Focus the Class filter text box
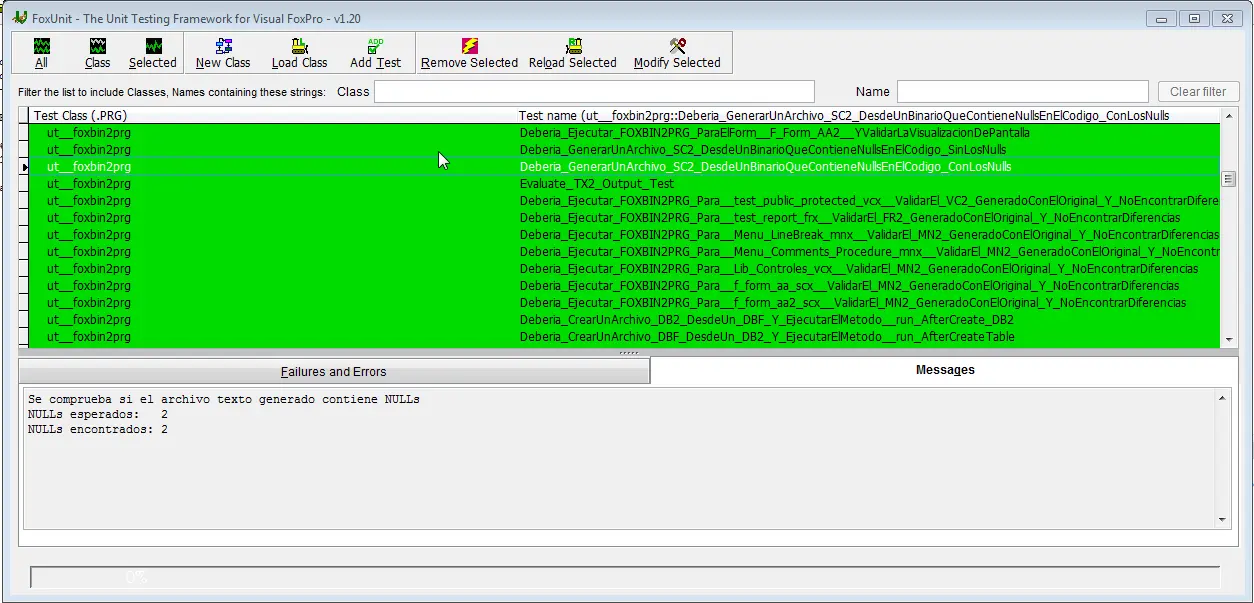The image size is (1254, 603). pos(594,92)
